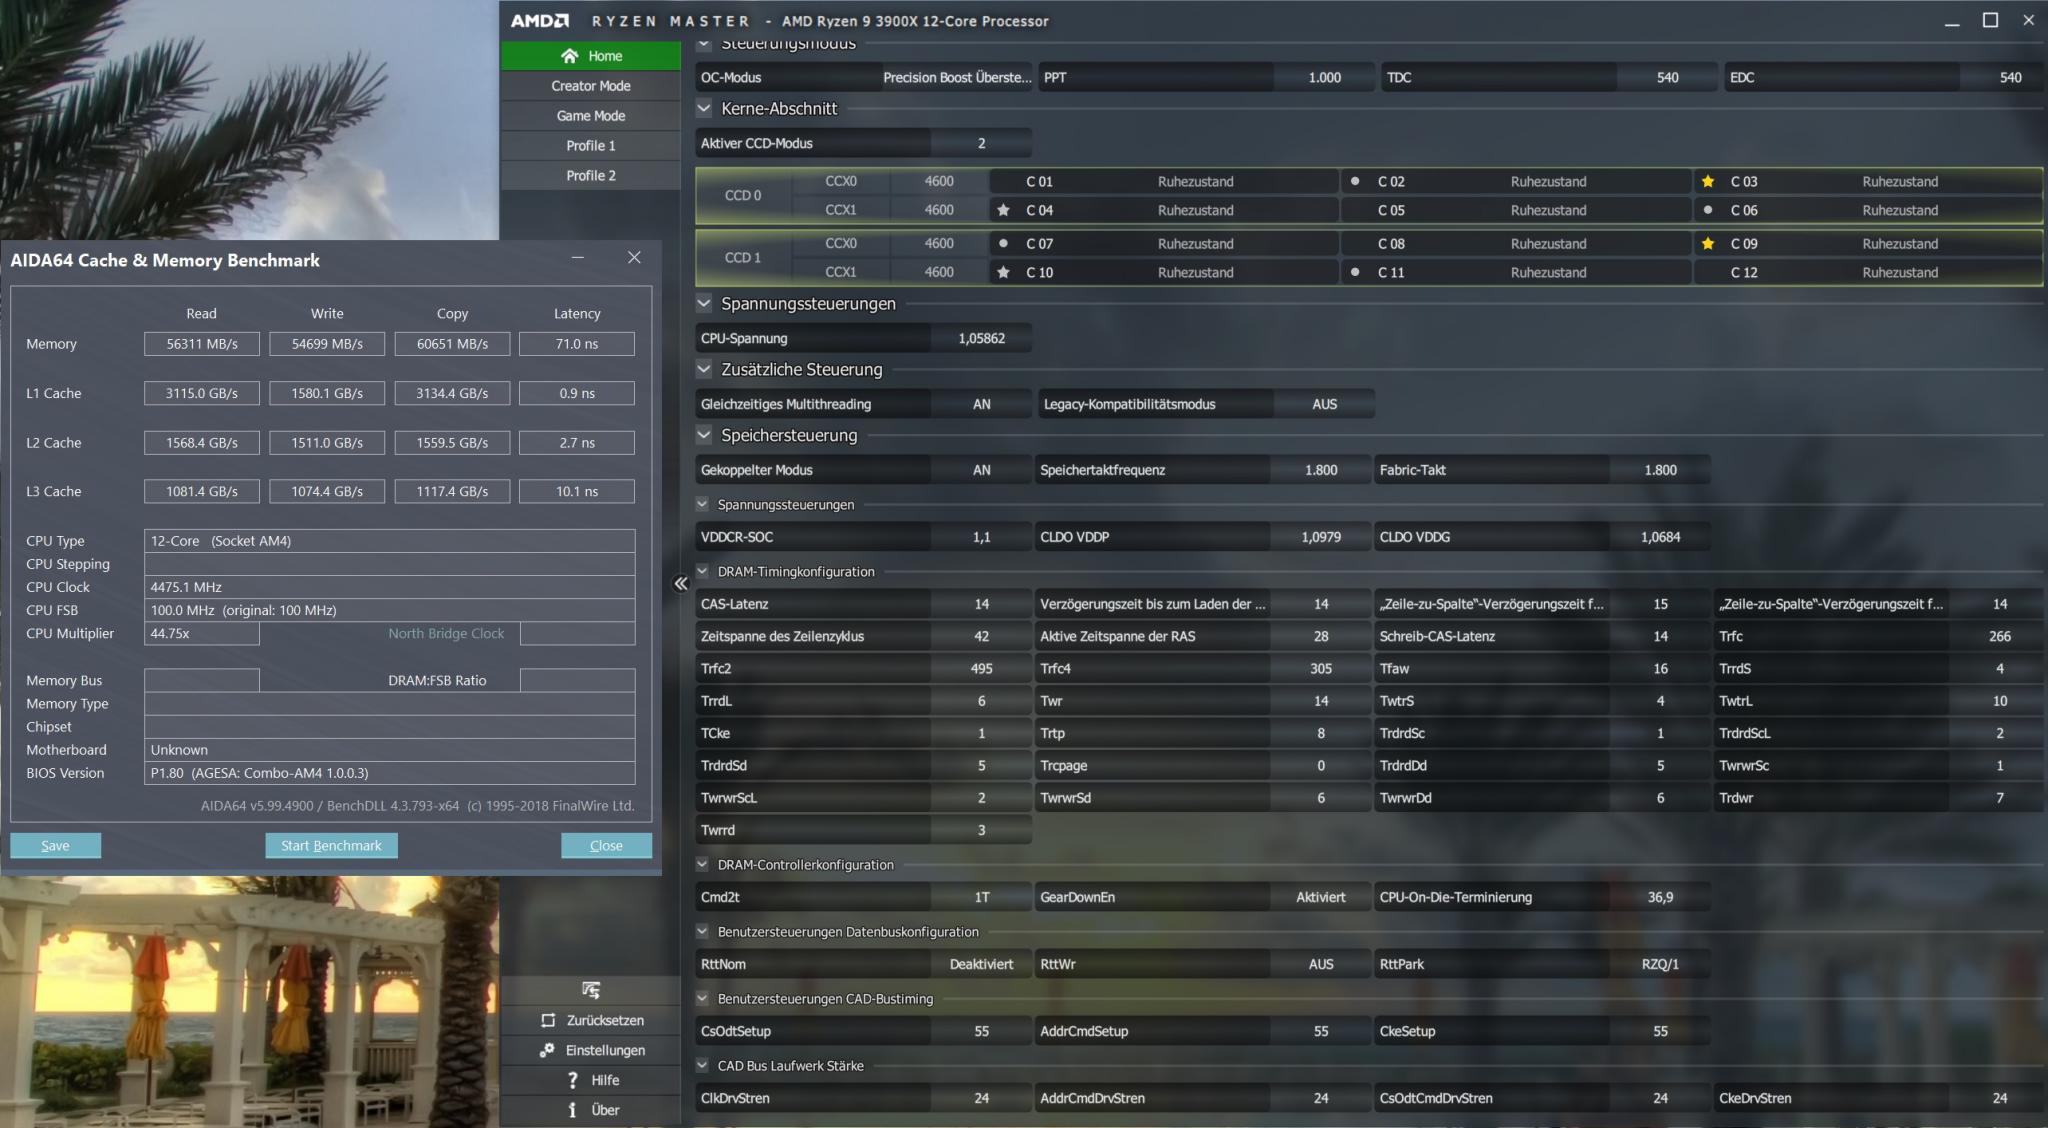The width and height of the screenshot is (2048, 1128).
Task: Collapse the Spannungssteuerungen section under Kerne
Action: pyautogui.click(x=704, y=303)
